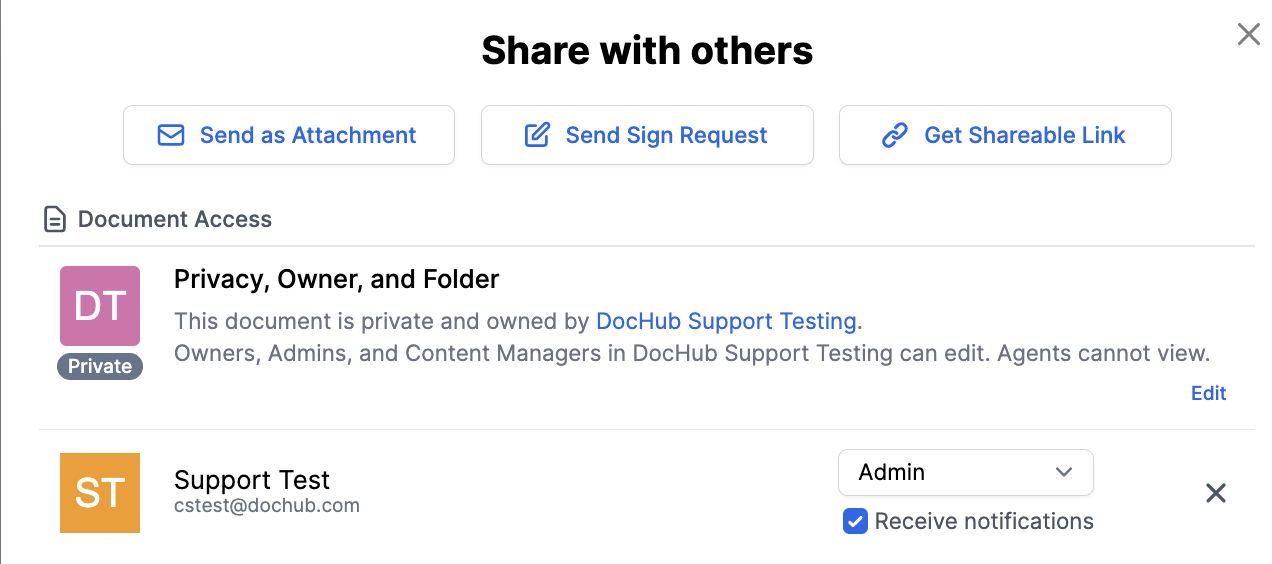Click the pencil icon on Send Sign Request
The image size is (1272, 564).
[538, 135]
